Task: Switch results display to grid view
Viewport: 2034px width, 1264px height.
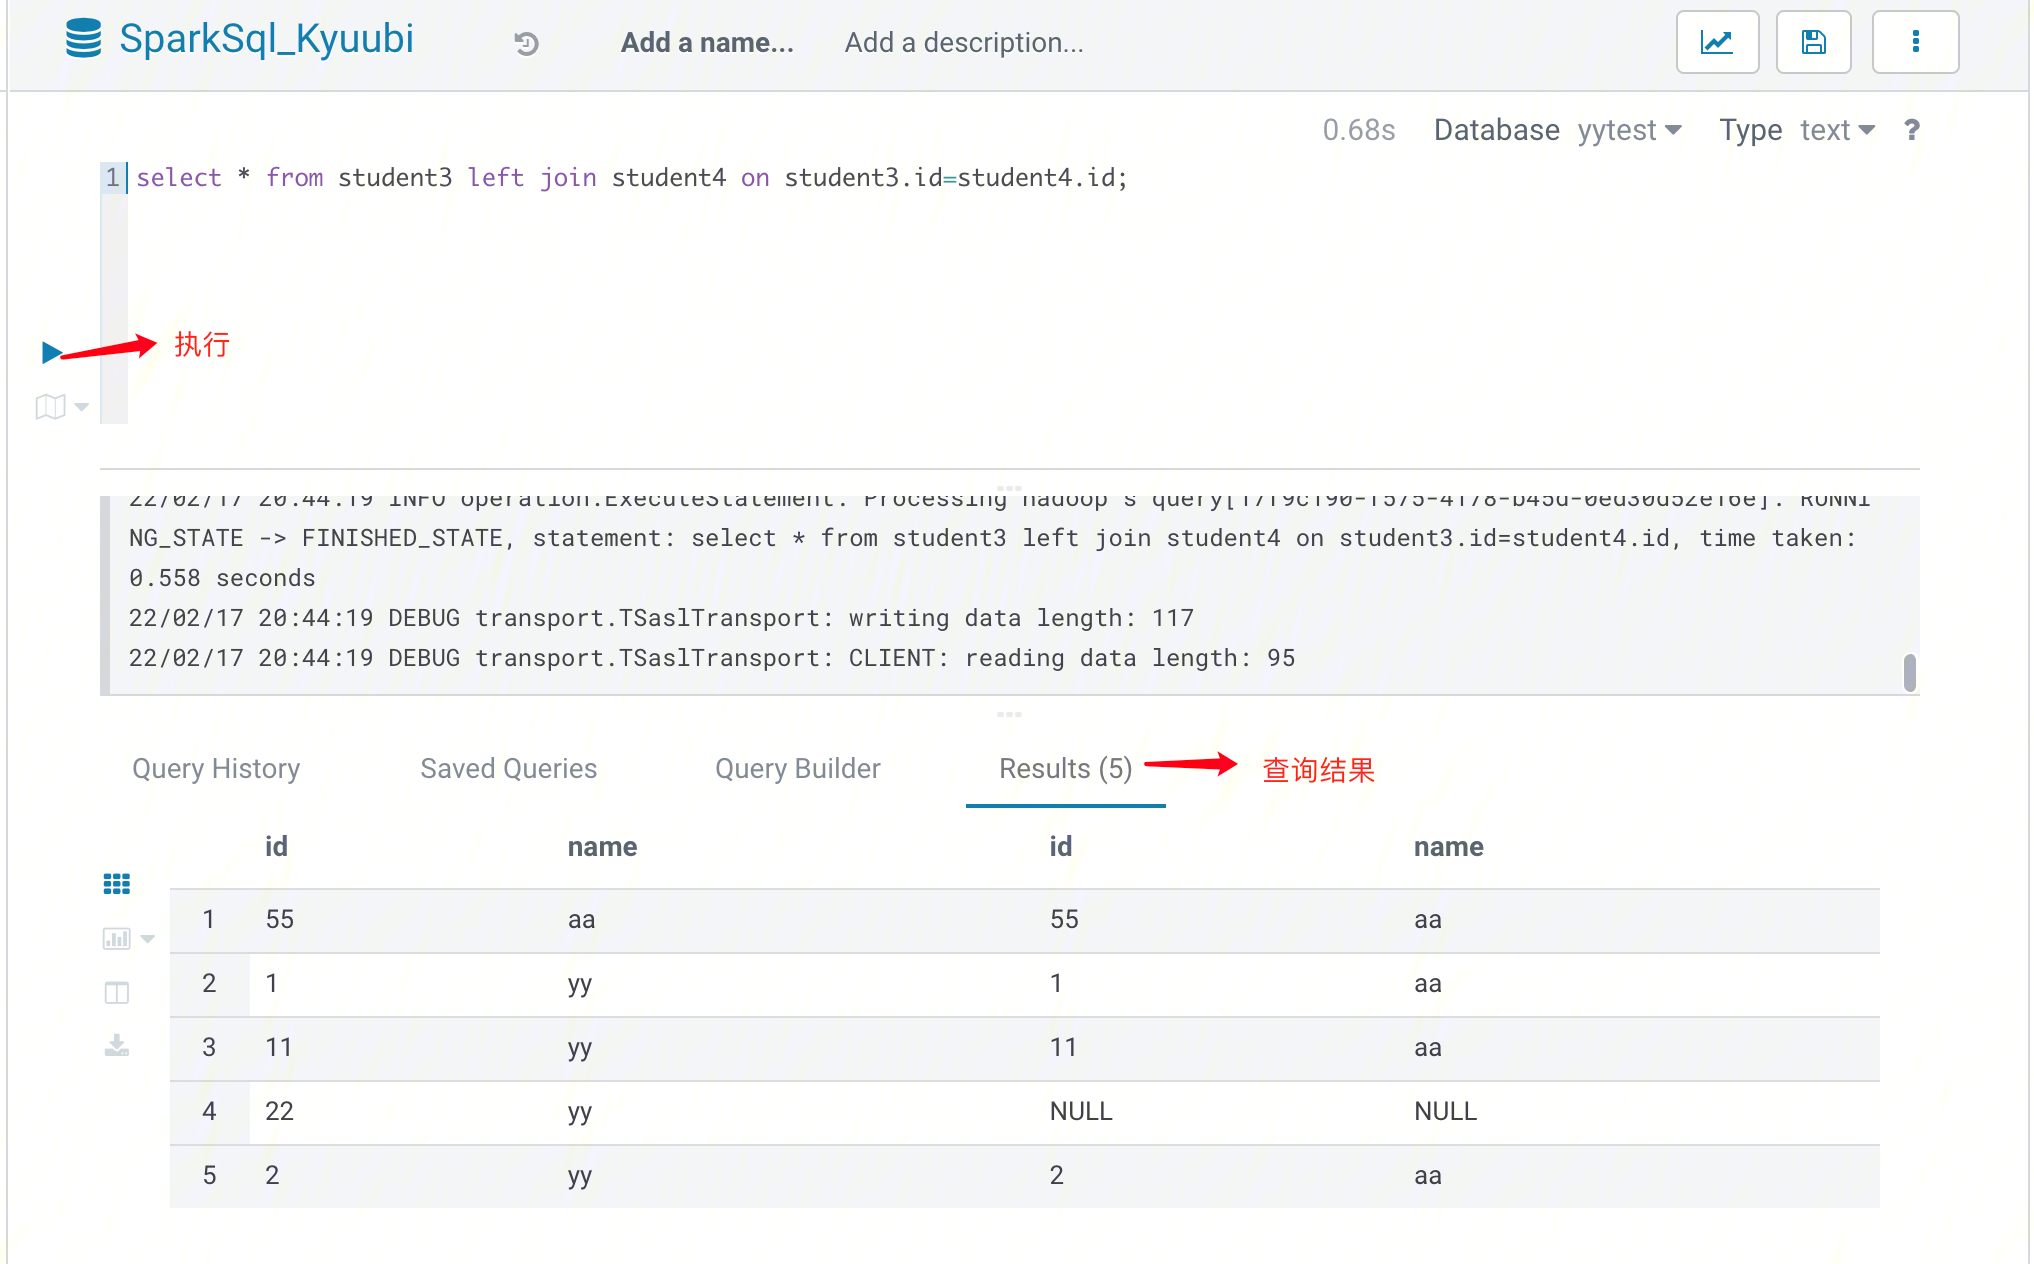Action: coord(117,883)
